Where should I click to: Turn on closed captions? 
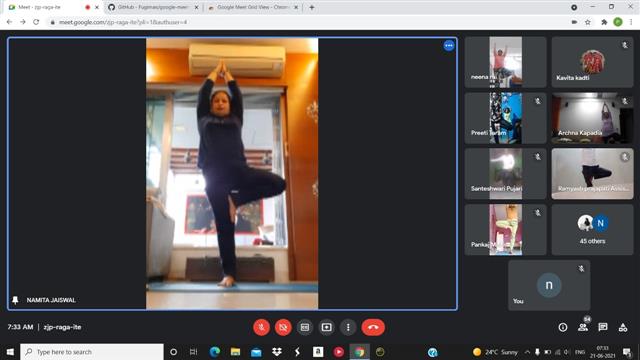305,327
